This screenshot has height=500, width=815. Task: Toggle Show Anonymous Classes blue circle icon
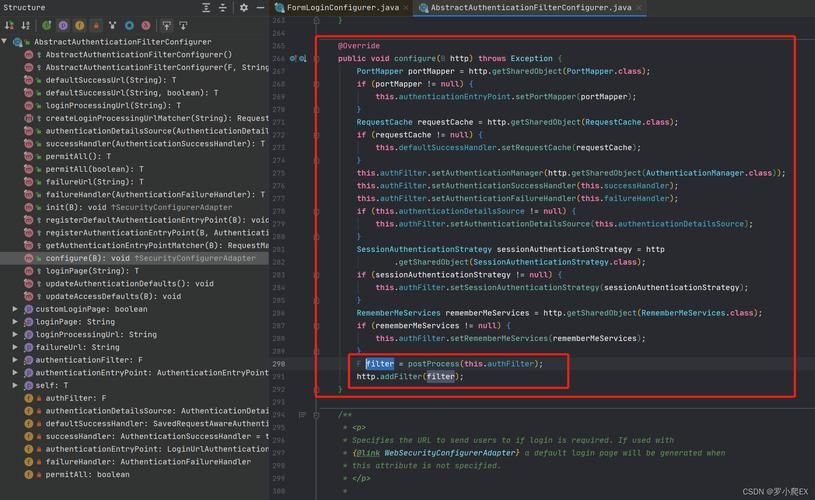[x=129, y=25]
